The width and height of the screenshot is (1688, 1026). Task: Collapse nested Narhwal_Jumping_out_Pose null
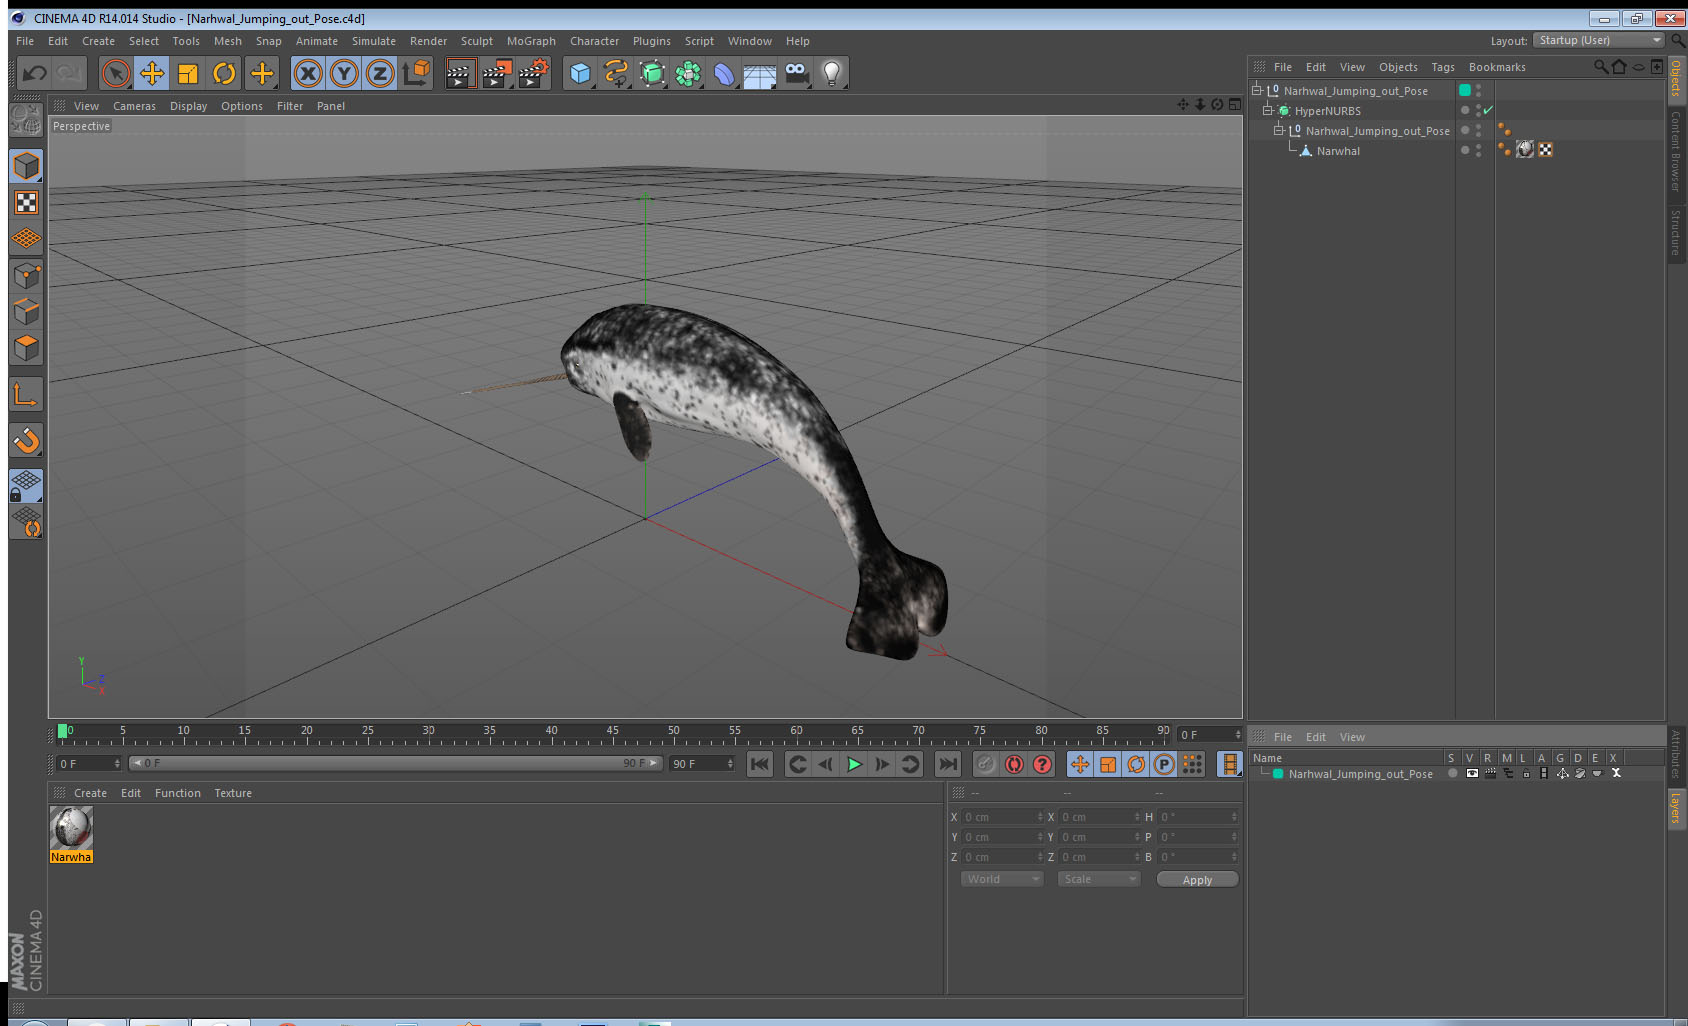(1278, 130)
